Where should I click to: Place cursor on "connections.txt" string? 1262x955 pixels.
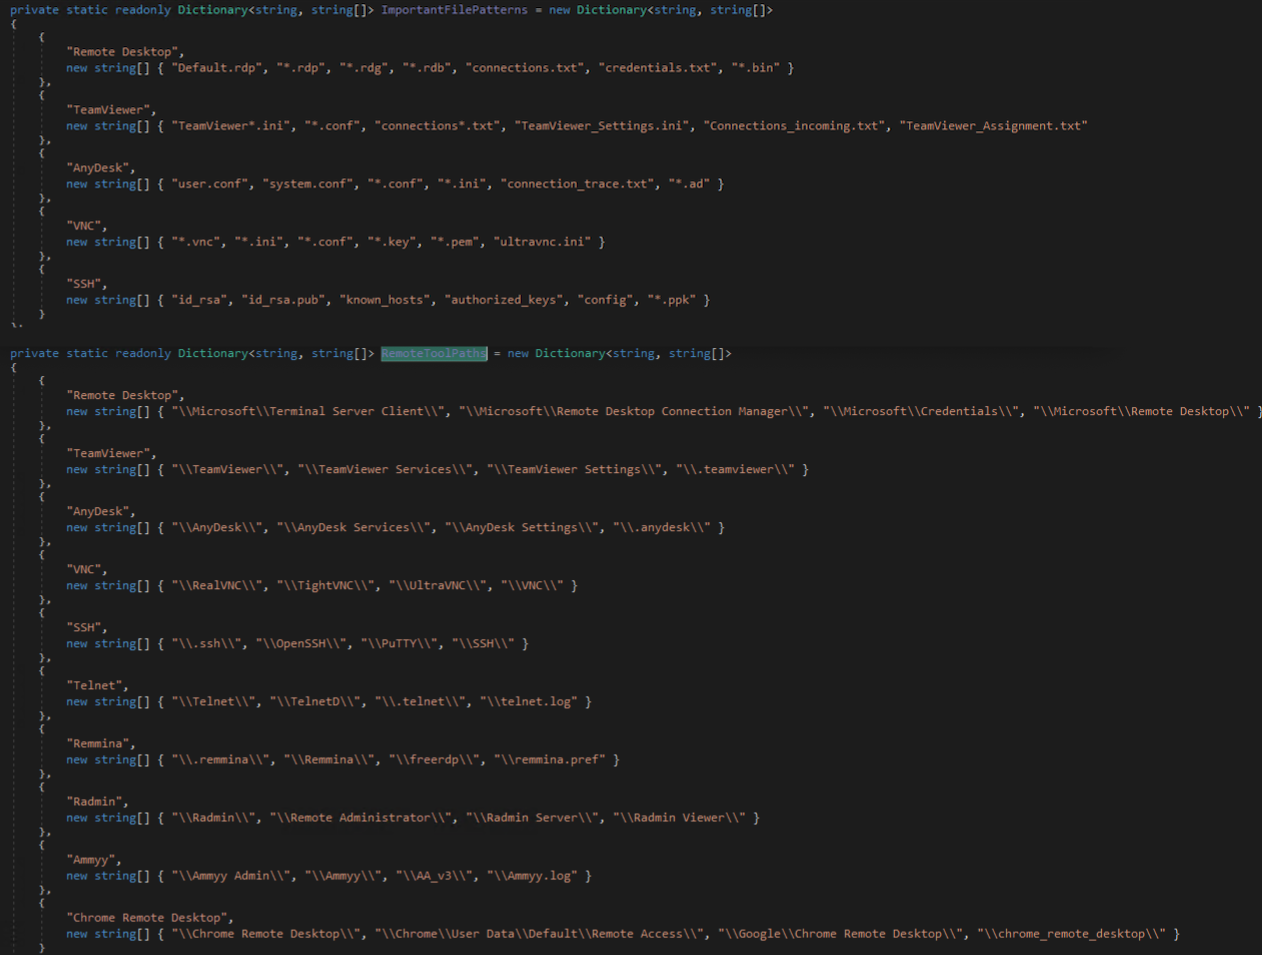pos(525,68)
